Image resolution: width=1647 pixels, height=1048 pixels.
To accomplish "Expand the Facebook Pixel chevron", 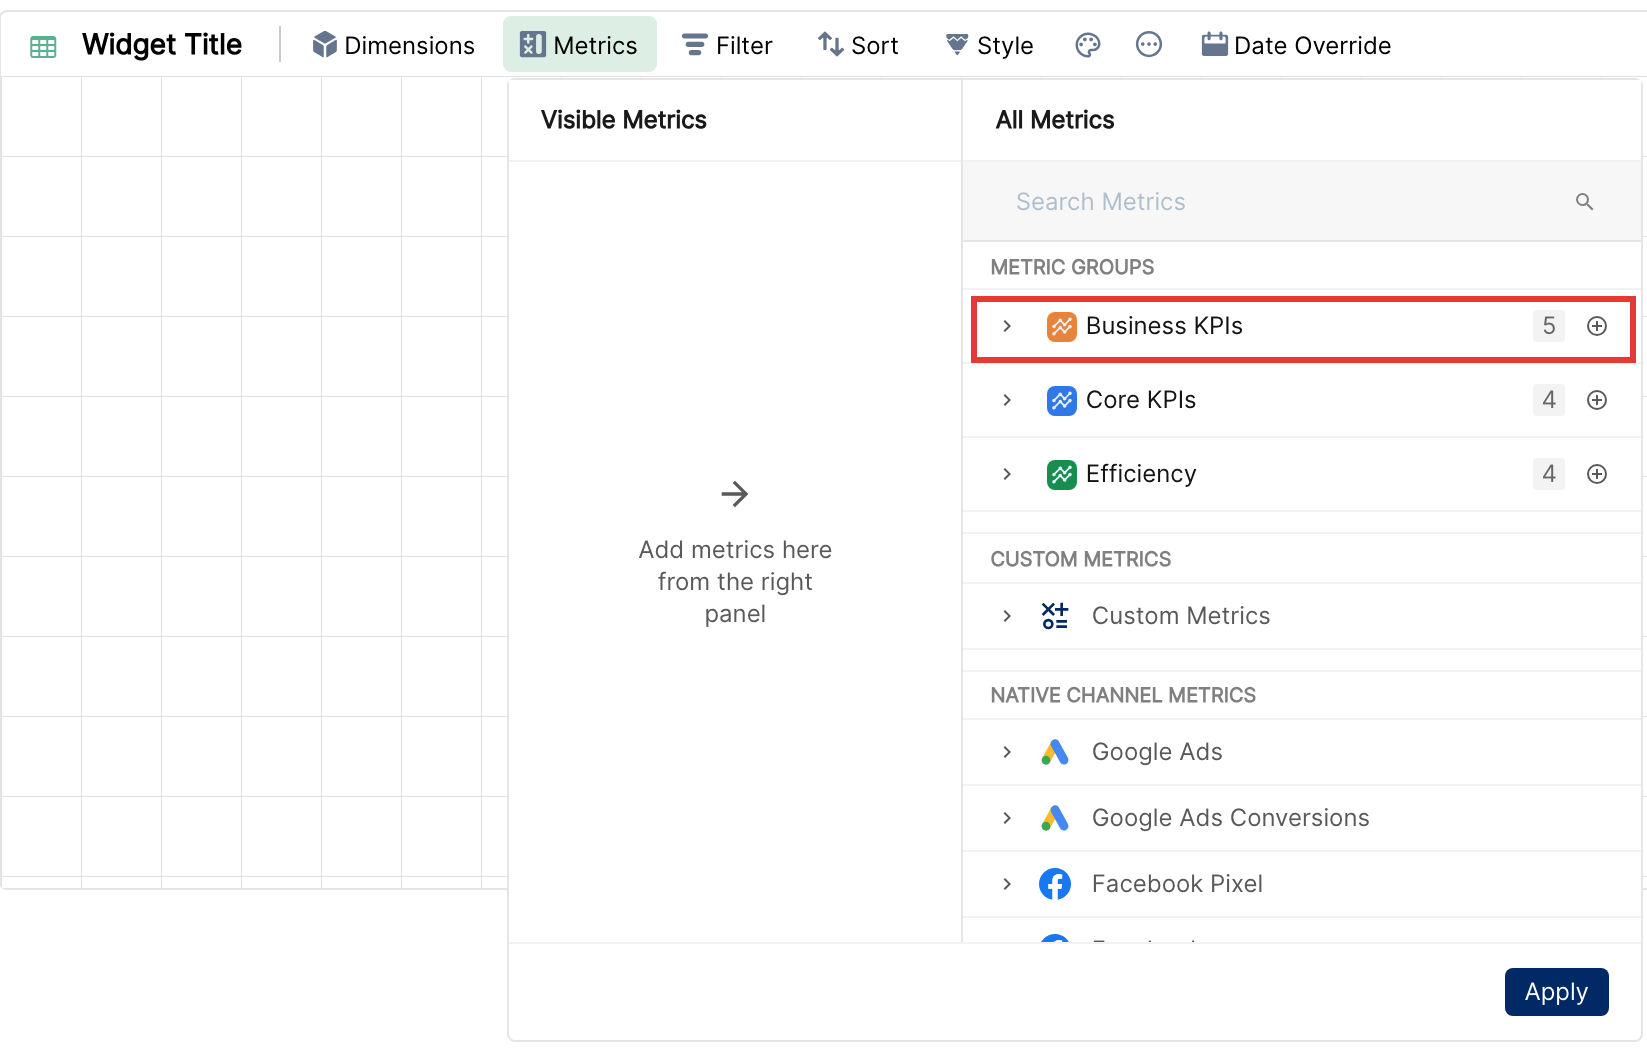I will (1007, 884).
